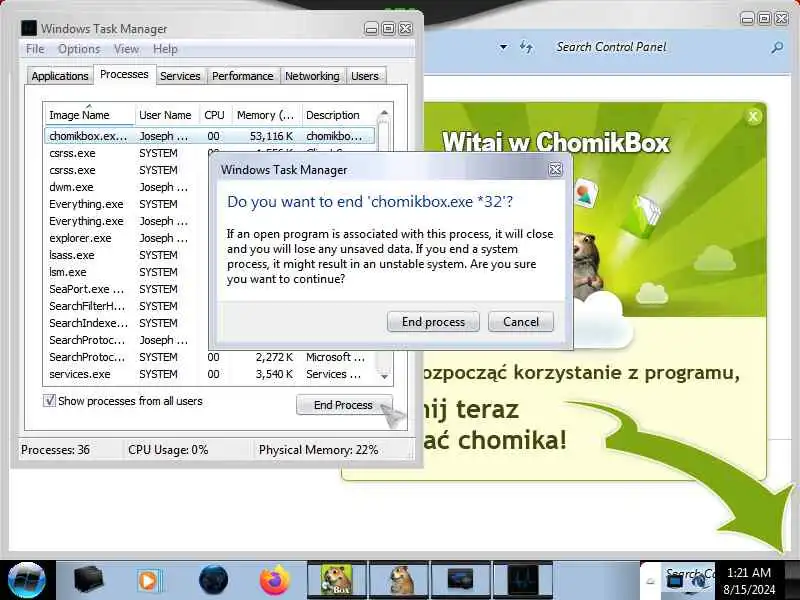Open the View menu in Task Manager

click(126, 49)
